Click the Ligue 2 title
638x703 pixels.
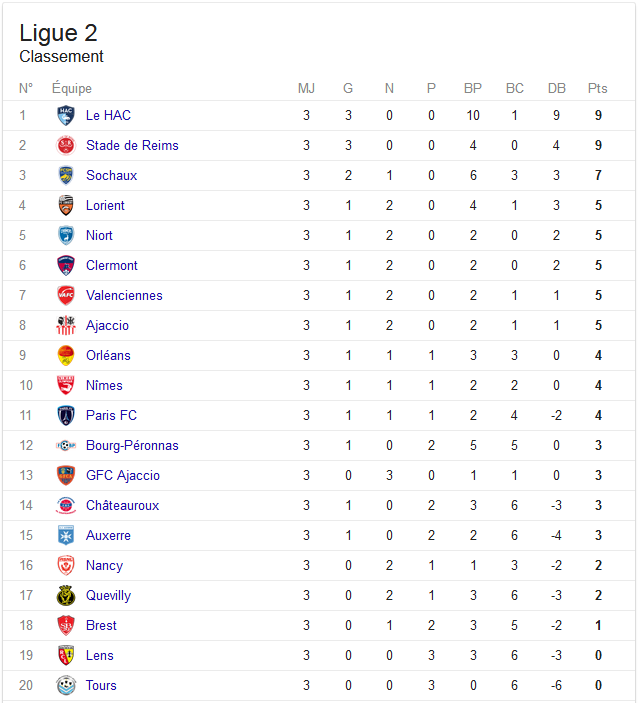[x=58, y=33]
